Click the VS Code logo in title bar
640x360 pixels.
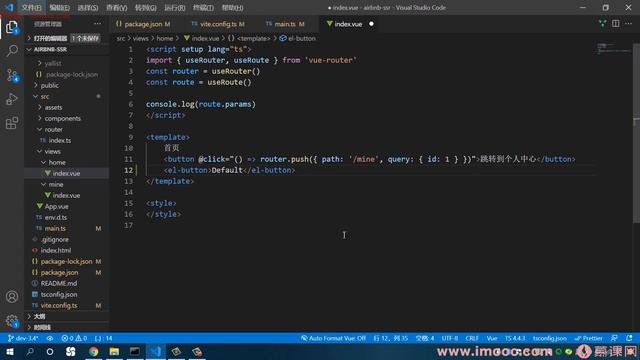(x=9, y=7)
